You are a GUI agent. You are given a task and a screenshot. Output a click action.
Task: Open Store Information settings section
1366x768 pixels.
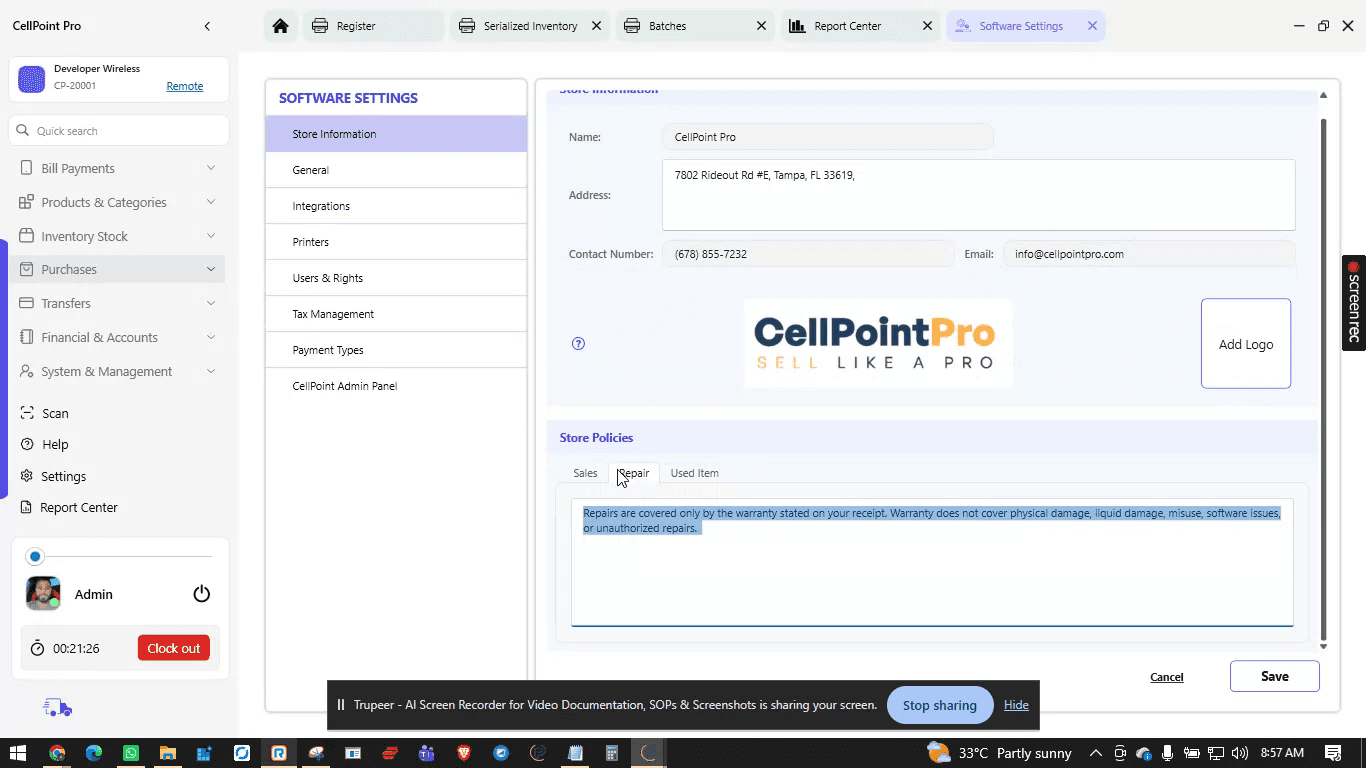(x=396, y=134)
